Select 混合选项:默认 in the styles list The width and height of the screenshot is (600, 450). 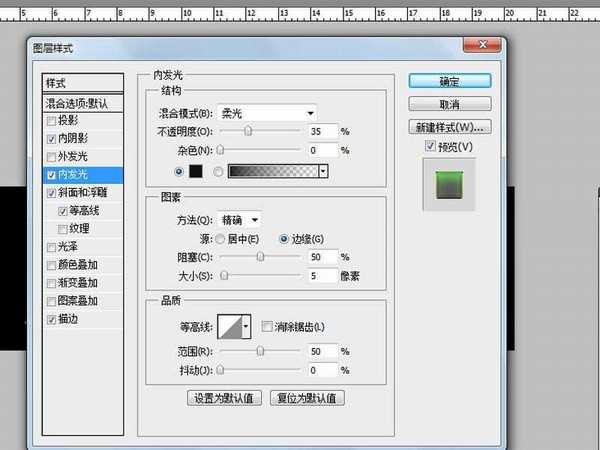(x=83, y=102)
